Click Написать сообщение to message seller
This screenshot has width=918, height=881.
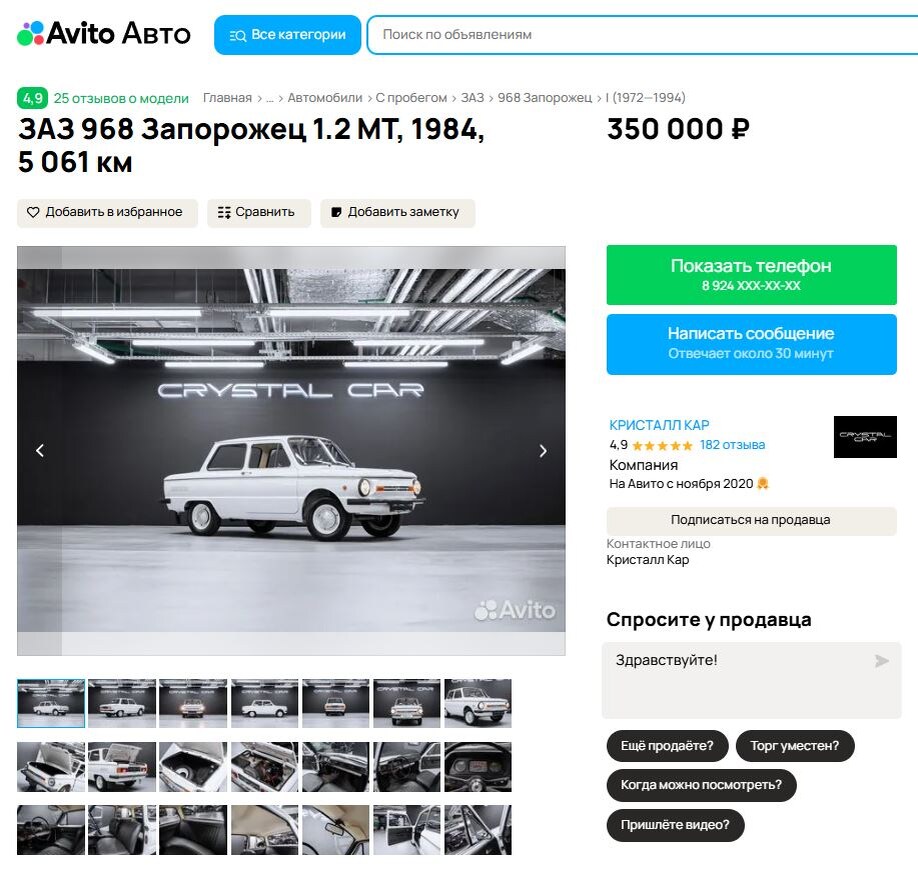point(751,342)
